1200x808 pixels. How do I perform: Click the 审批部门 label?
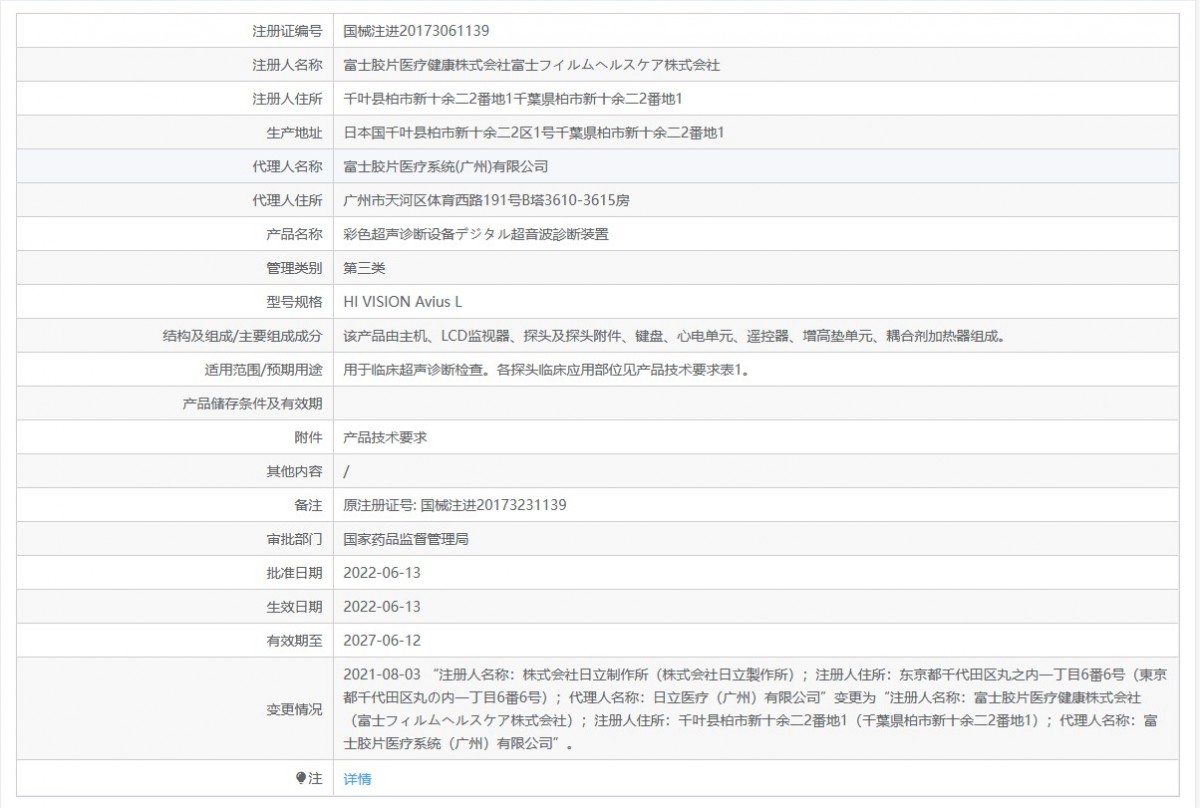point(294,539)
